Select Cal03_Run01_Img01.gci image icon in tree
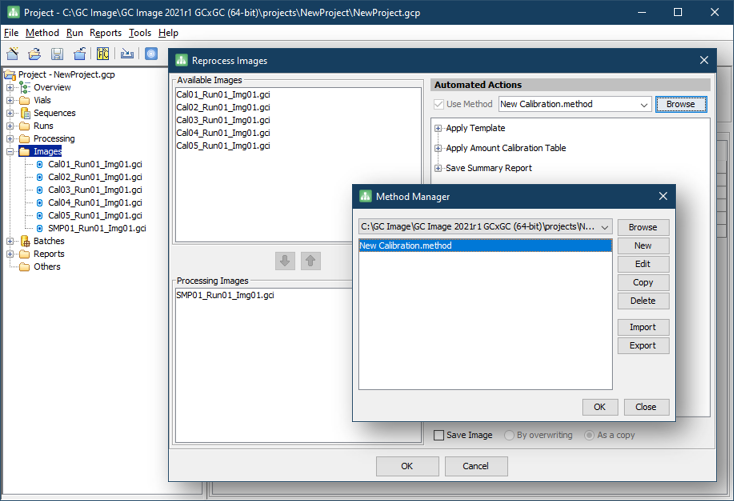 coord(40,190)
